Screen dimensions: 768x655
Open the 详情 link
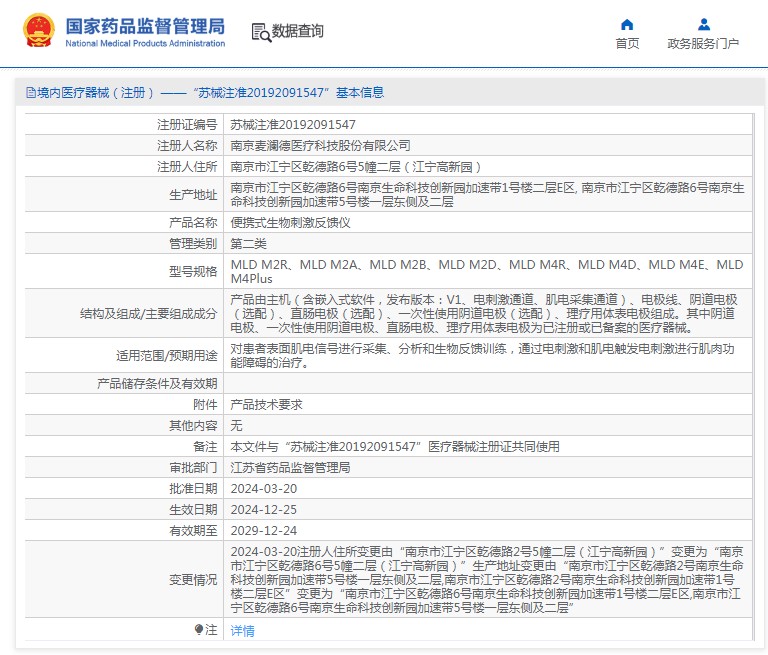coord(242,631)
